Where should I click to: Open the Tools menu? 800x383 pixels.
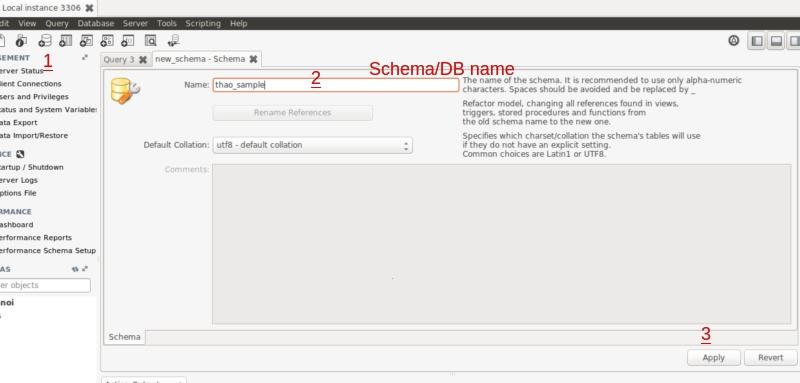[x=167, y=23]
